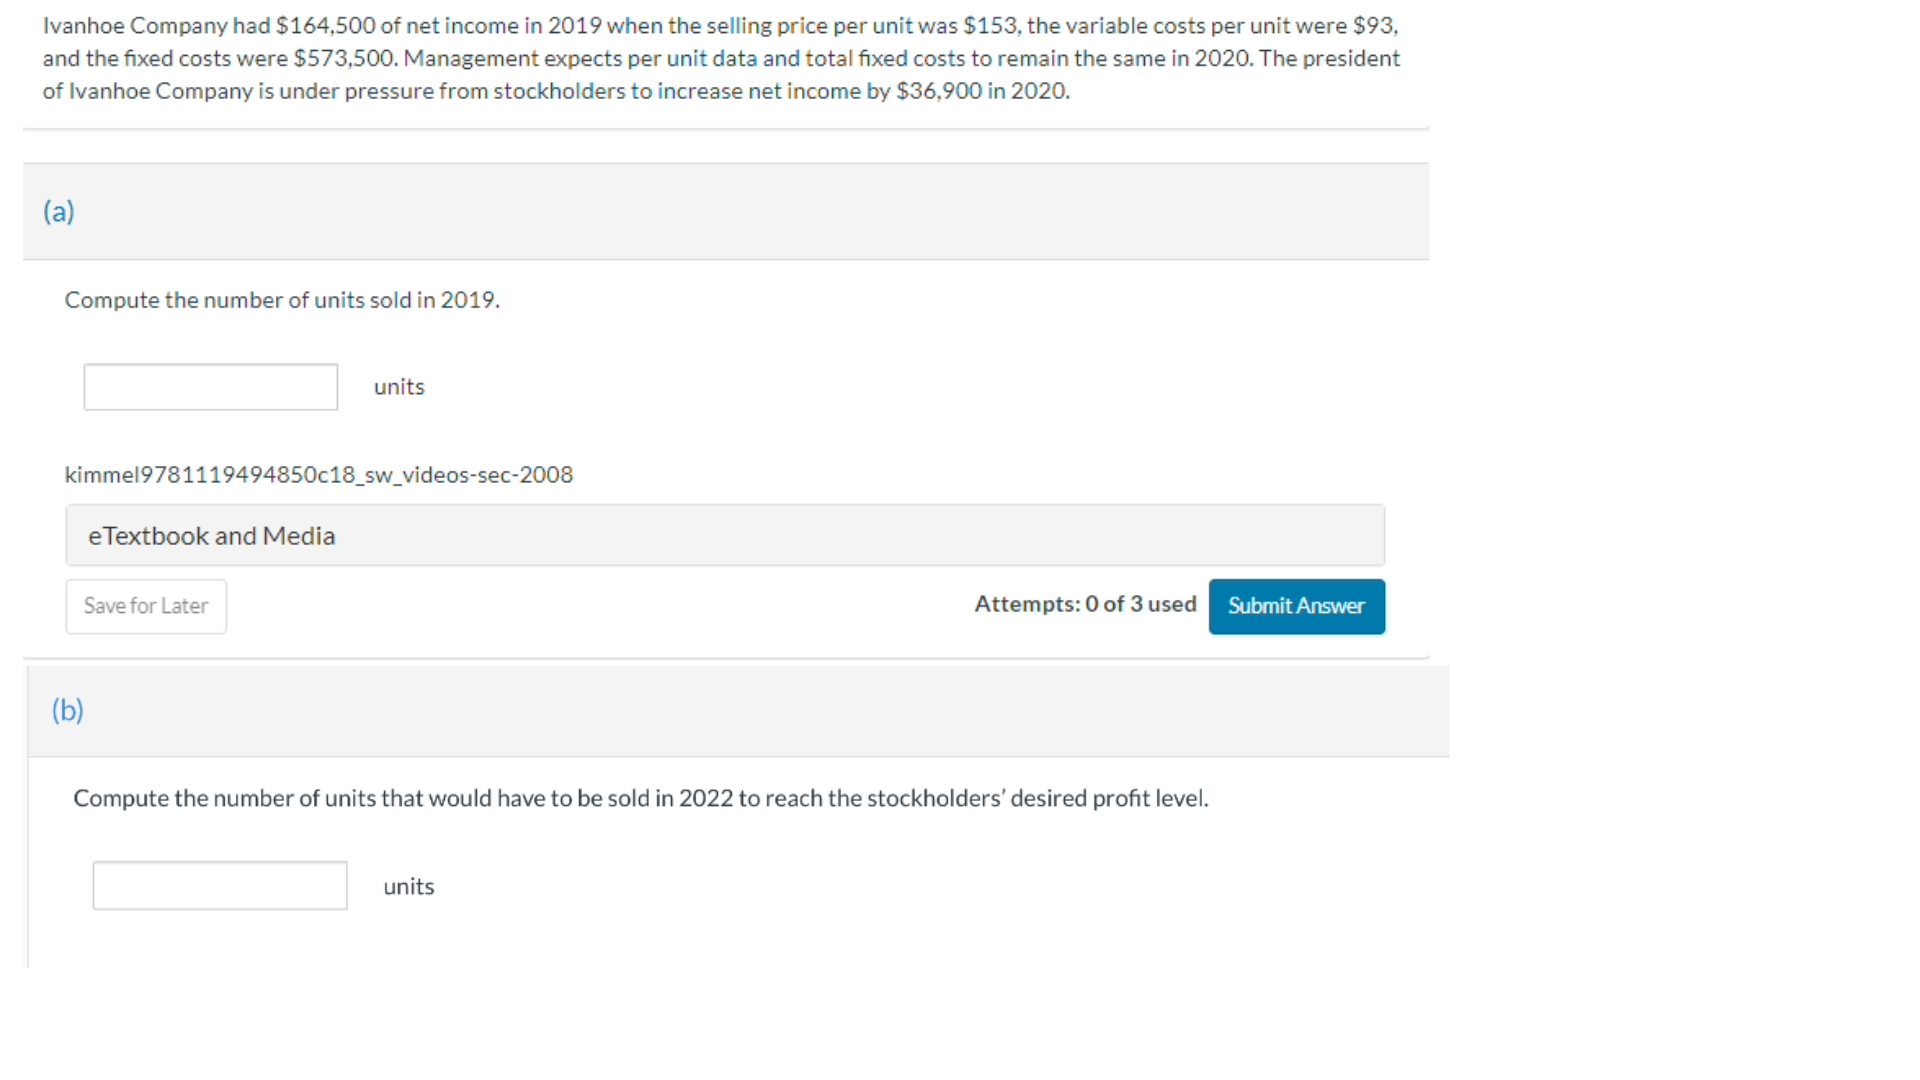The image size is (1920, 1080).
Task: Click the $36,900 increase amount in the problem text
Action: pyautogui.click(x=939, y=91)
